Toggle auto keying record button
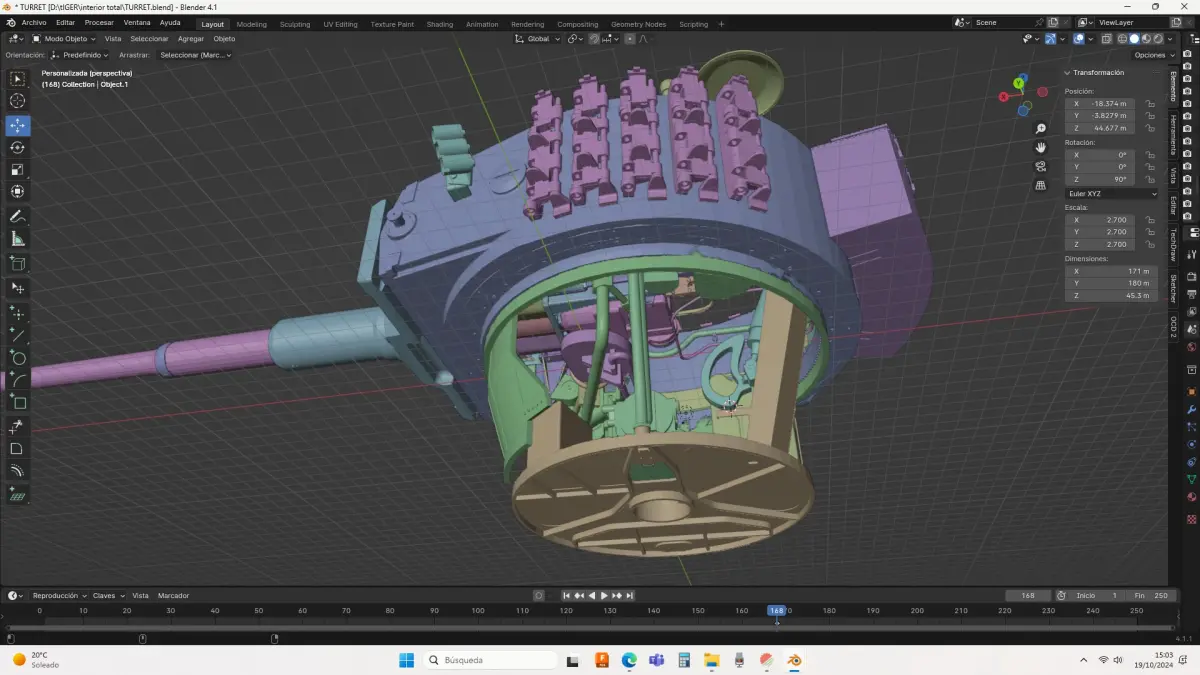The width and height of the screenshot is (1200, 675). pos(539,595)
